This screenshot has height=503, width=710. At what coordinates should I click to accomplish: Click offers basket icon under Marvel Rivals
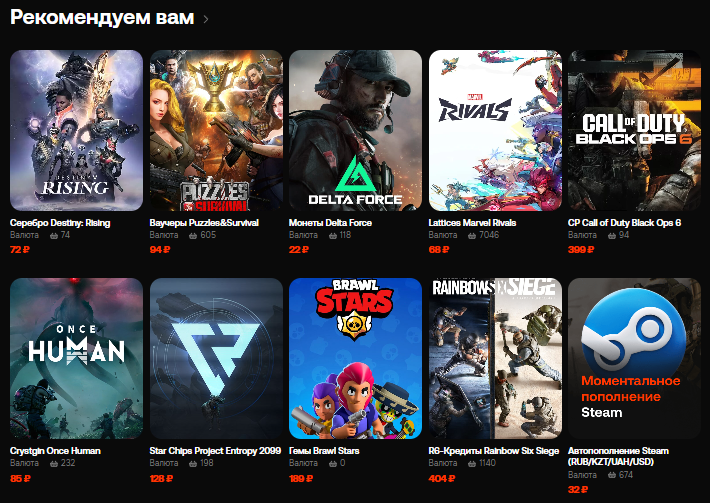[x=472, y=235]
